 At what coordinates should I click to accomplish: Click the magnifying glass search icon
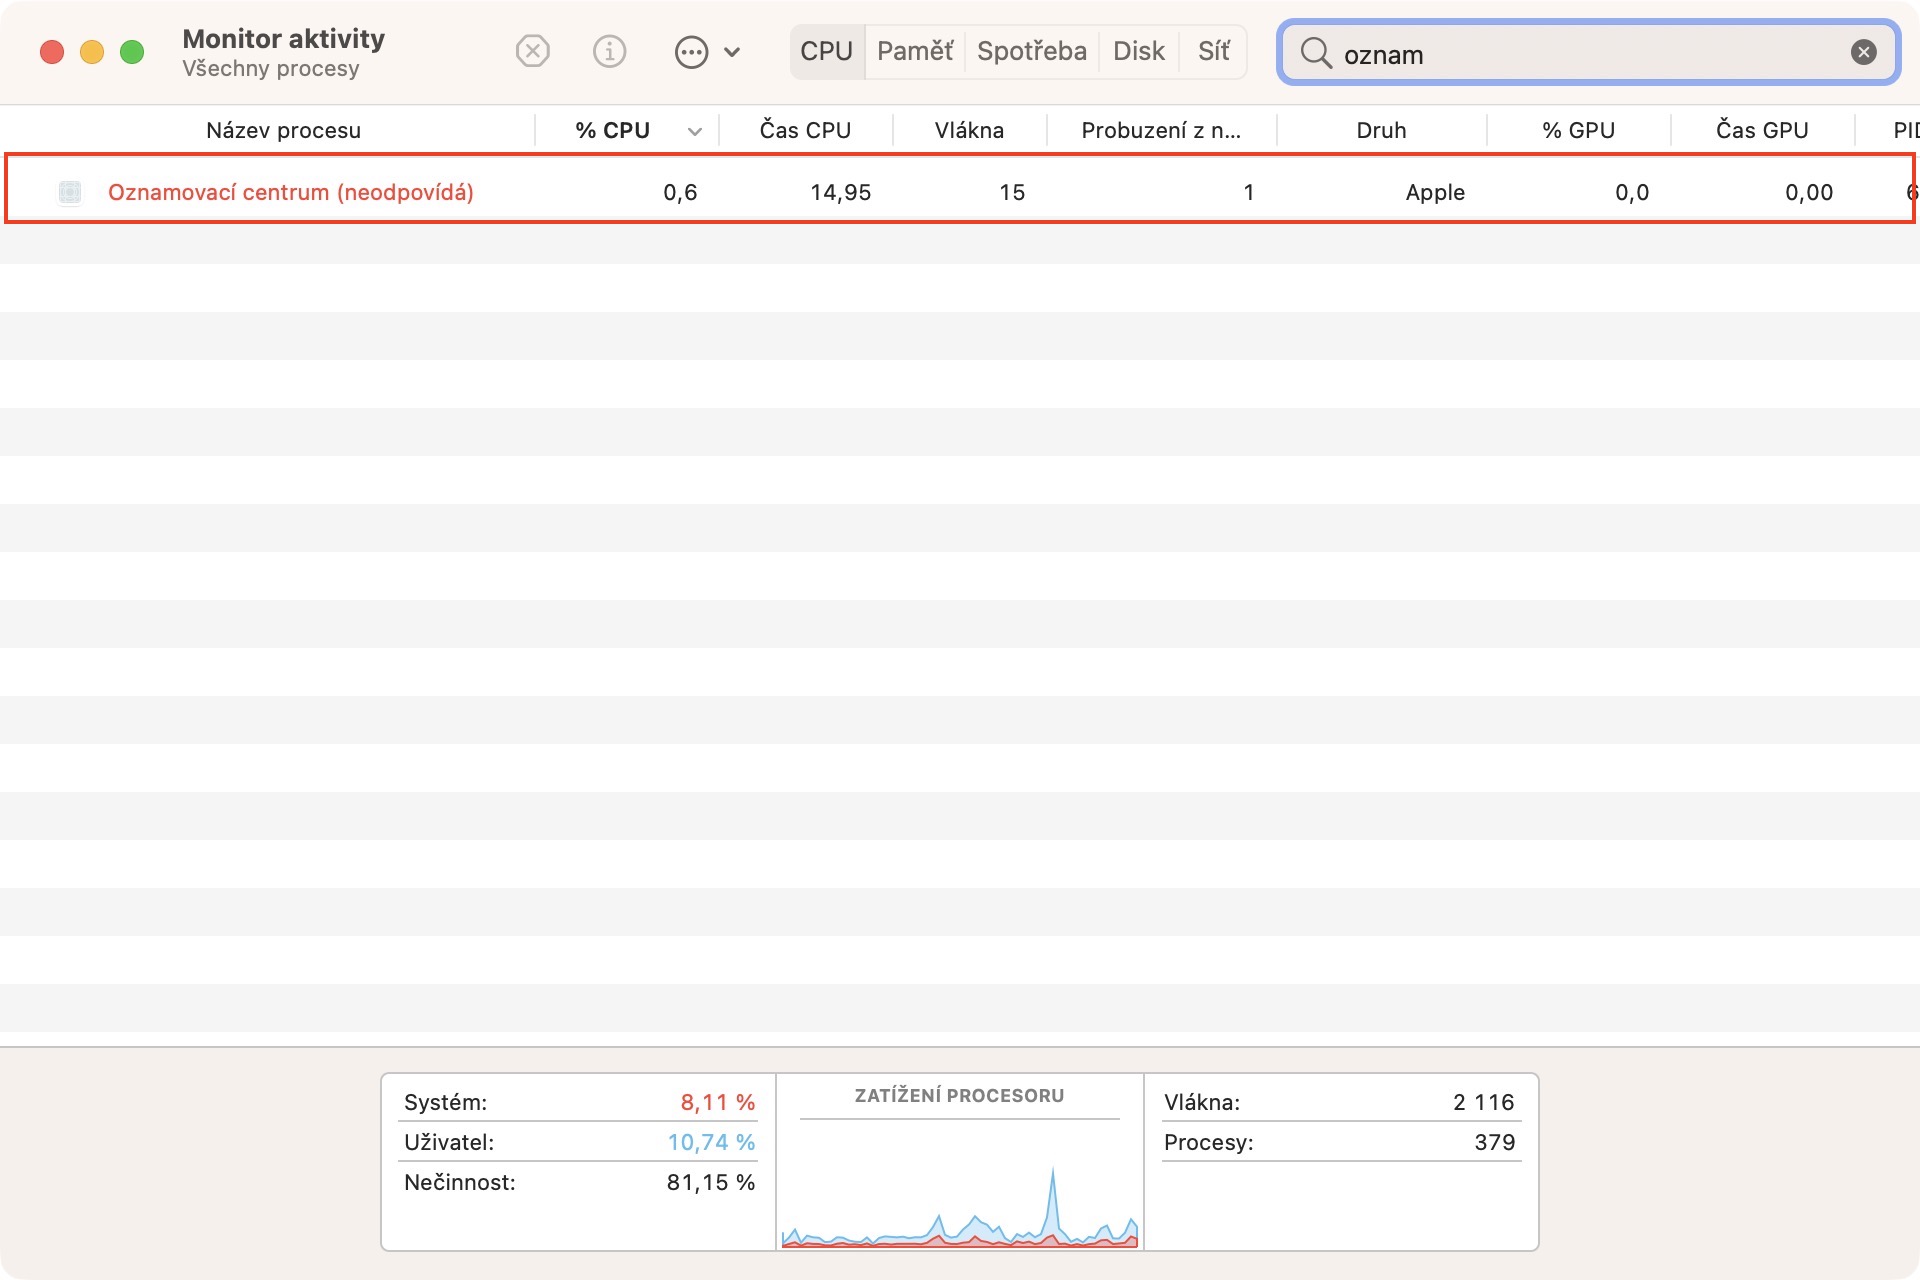[x=1316, y=53]
